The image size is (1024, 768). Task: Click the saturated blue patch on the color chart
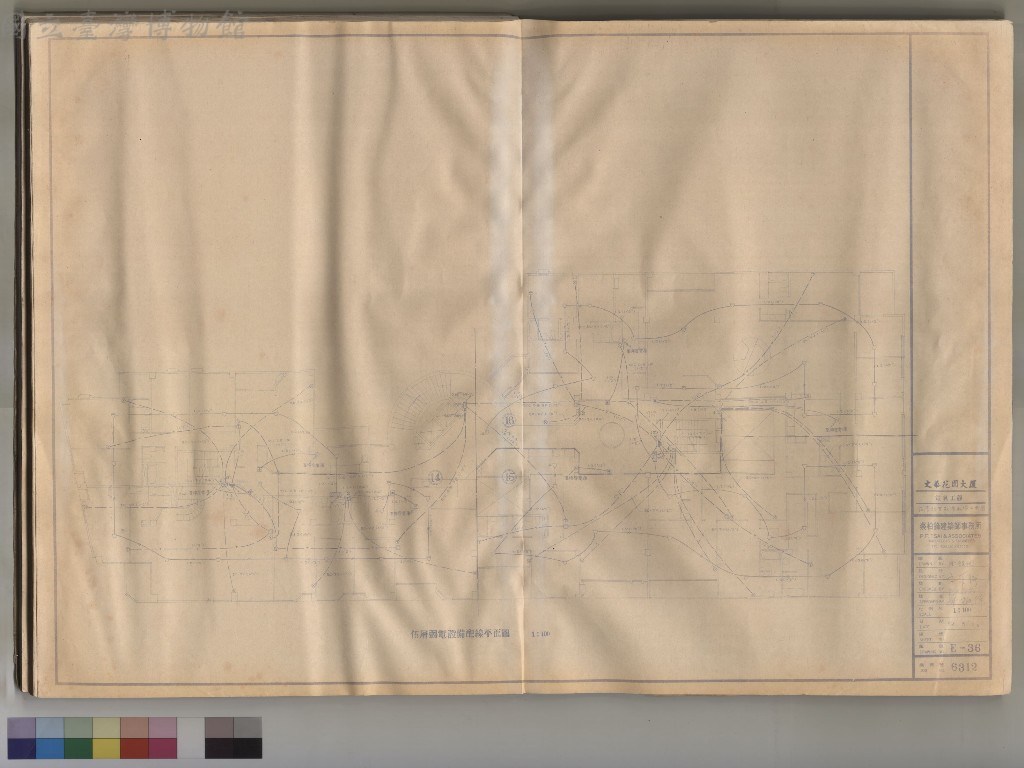click(x=50, y=748)
